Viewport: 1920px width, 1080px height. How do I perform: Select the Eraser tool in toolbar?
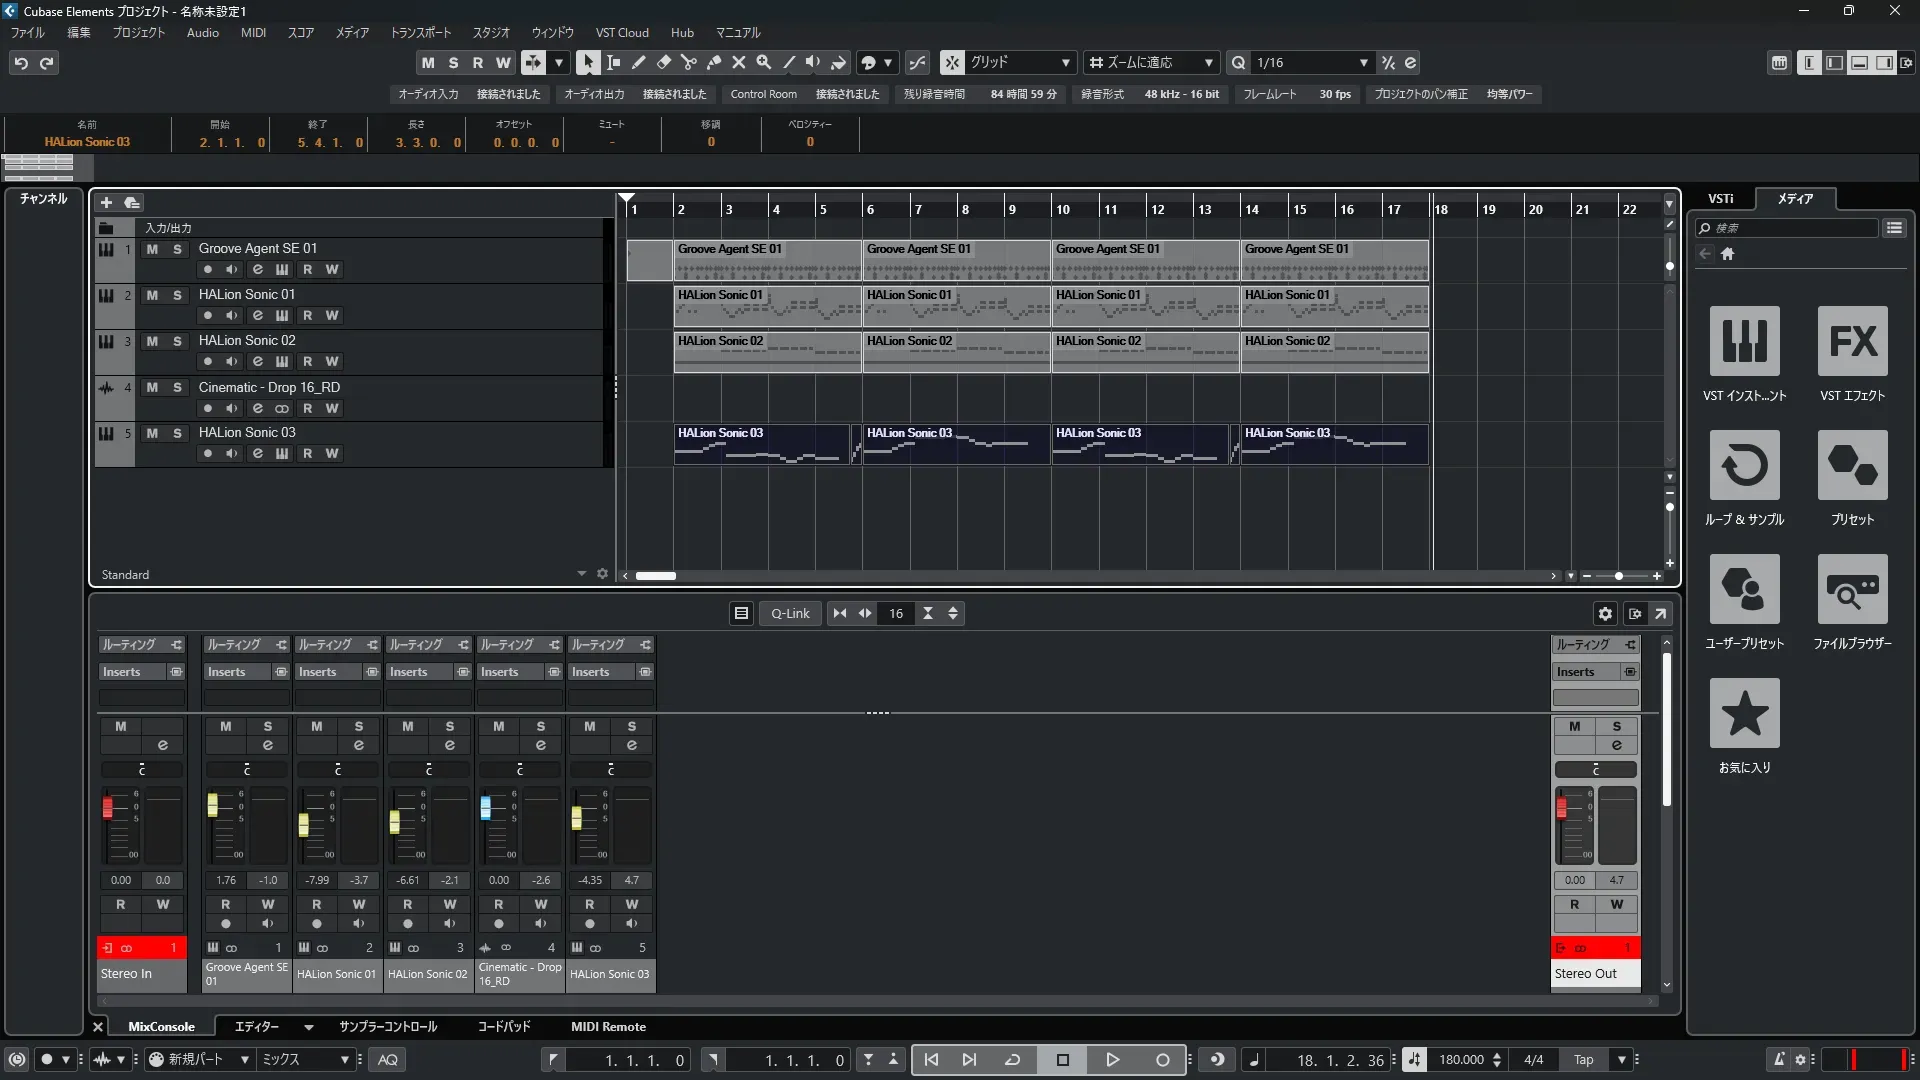663,62
